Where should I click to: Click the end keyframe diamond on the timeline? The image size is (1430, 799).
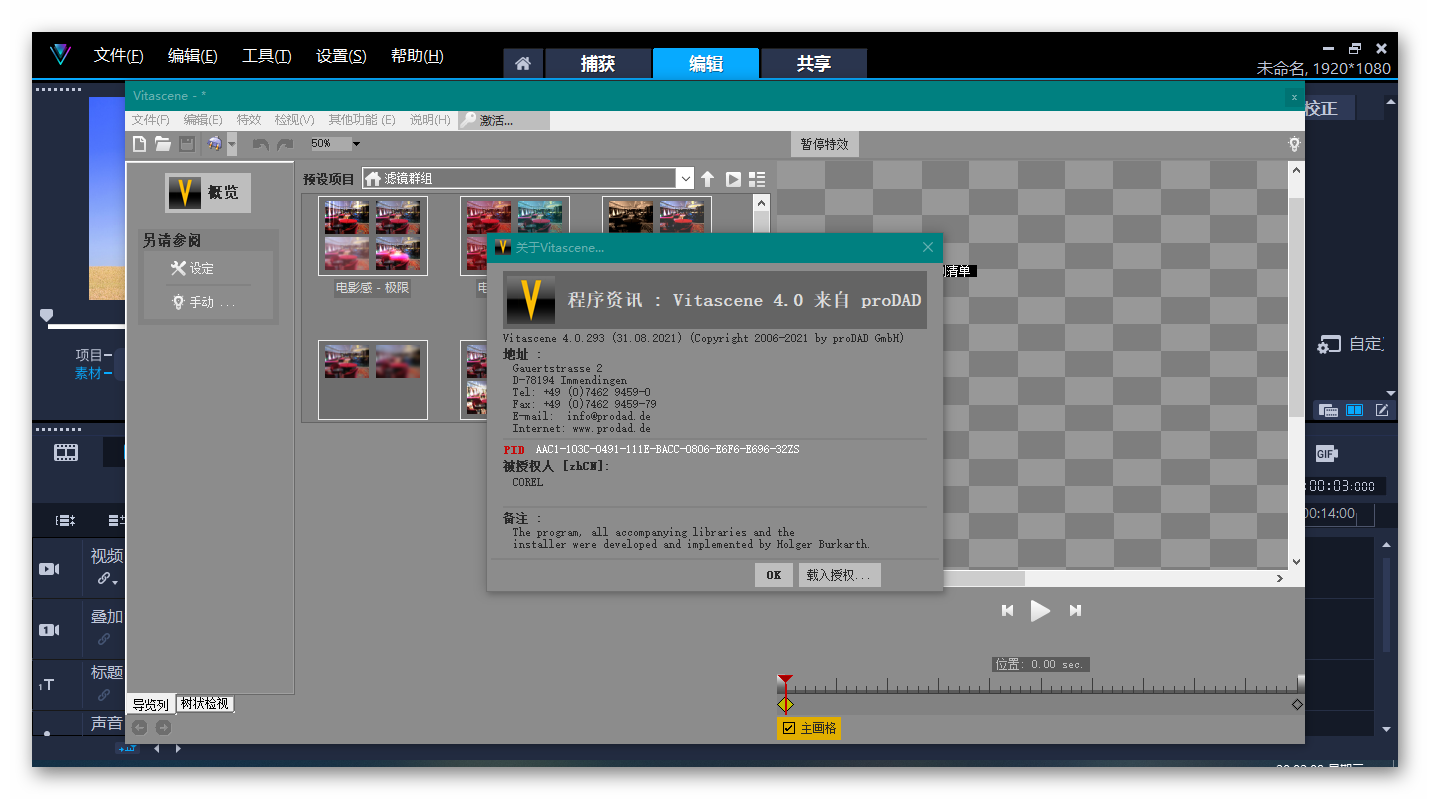click(x=1297, y=704)
